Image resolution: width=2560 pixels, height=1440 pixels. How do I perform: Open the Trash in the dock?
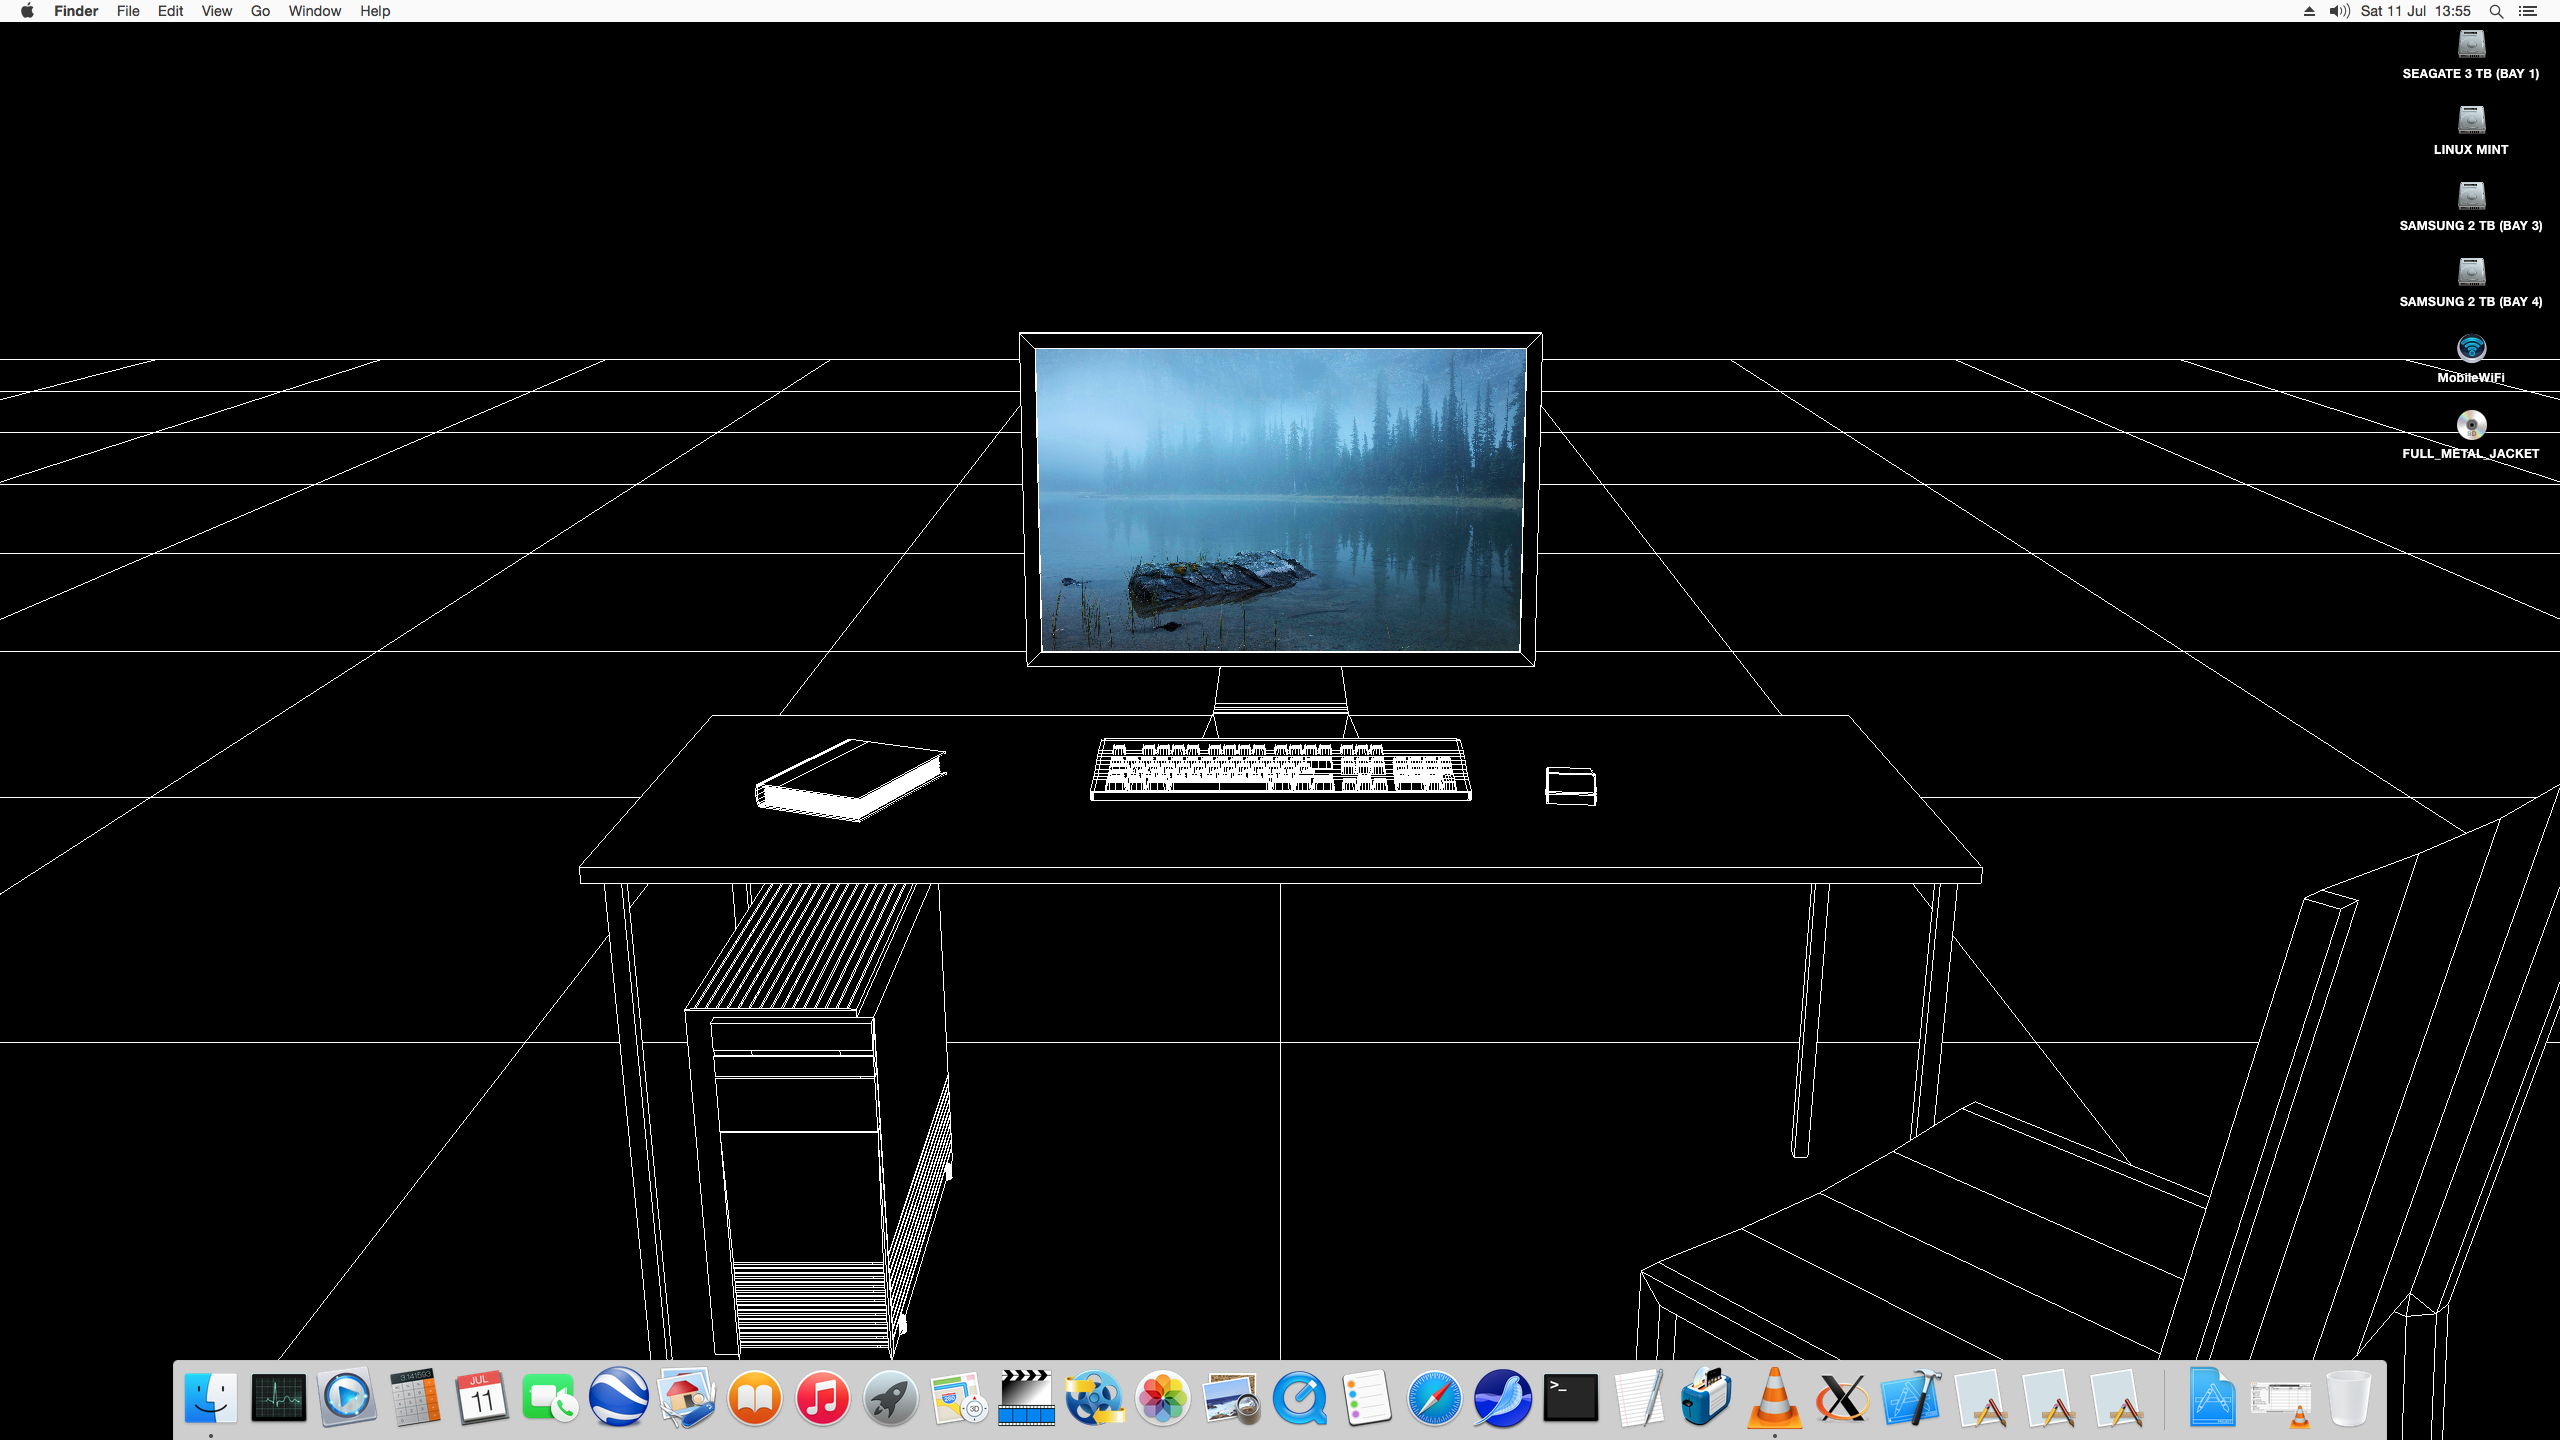2348,1397
